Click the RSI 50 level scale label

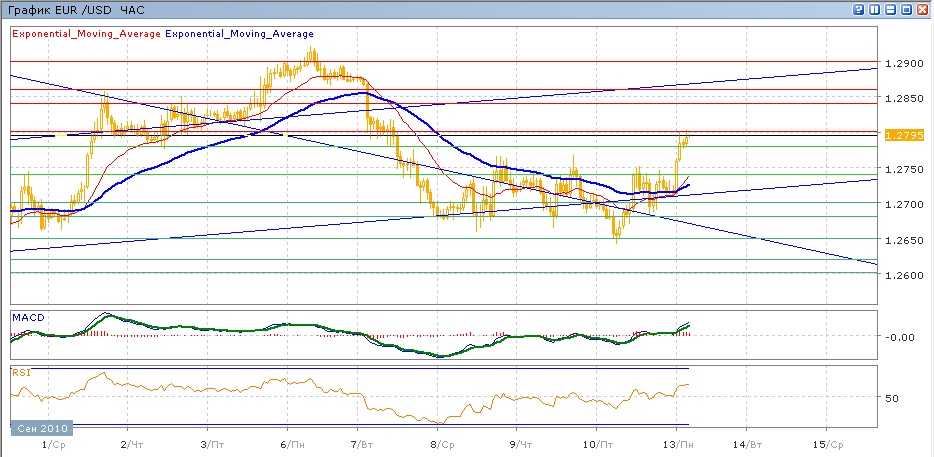click(x=893, y=397)
